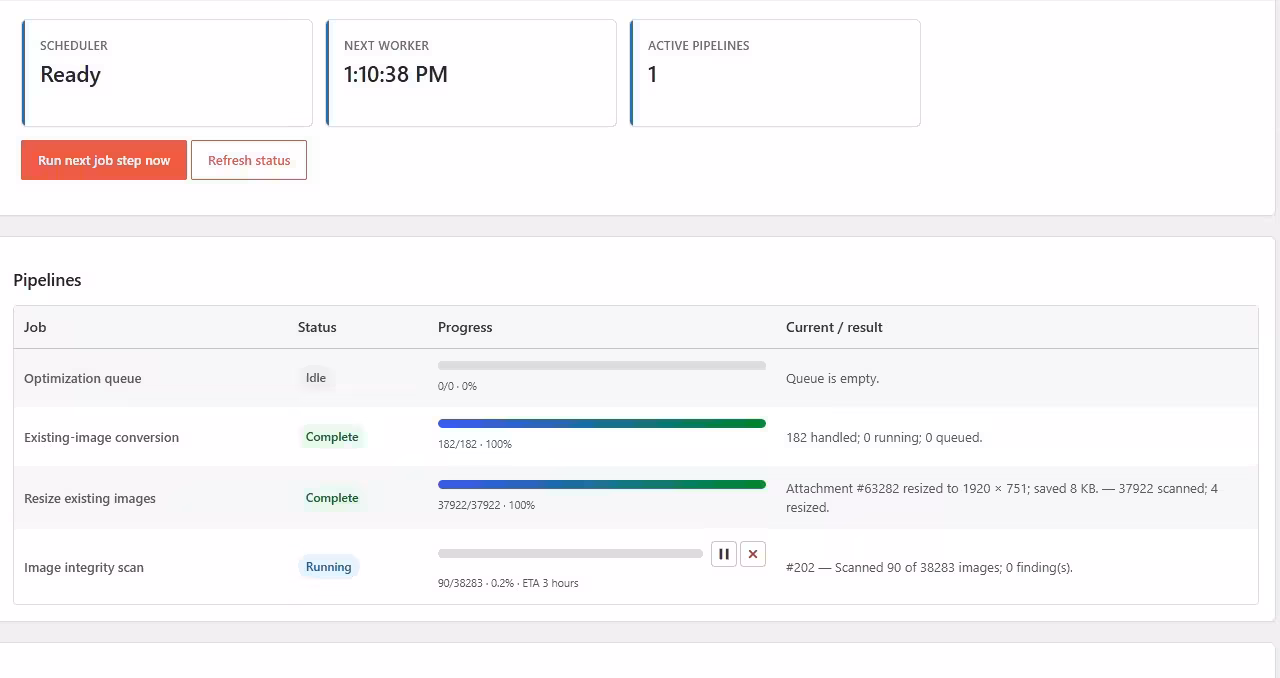Click the Pipelines section heading
The width and height of the screenshot is (1280, 678).
click(47, 280)
